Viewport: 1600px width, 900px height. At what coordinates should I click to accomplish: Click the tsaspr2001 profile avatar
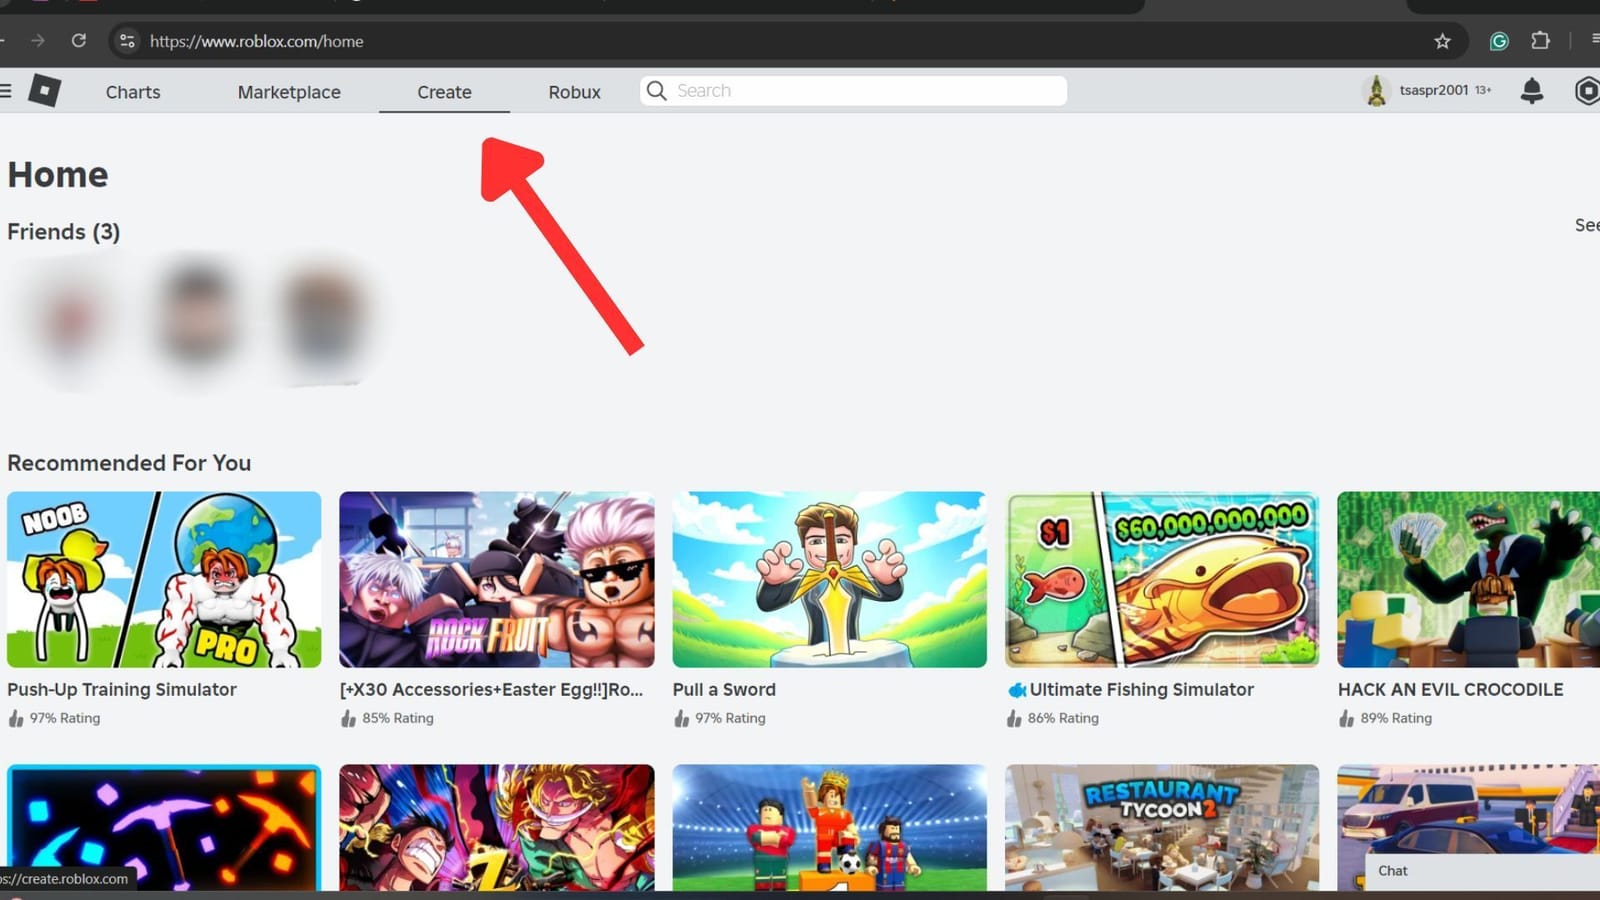click(1377, 90)
